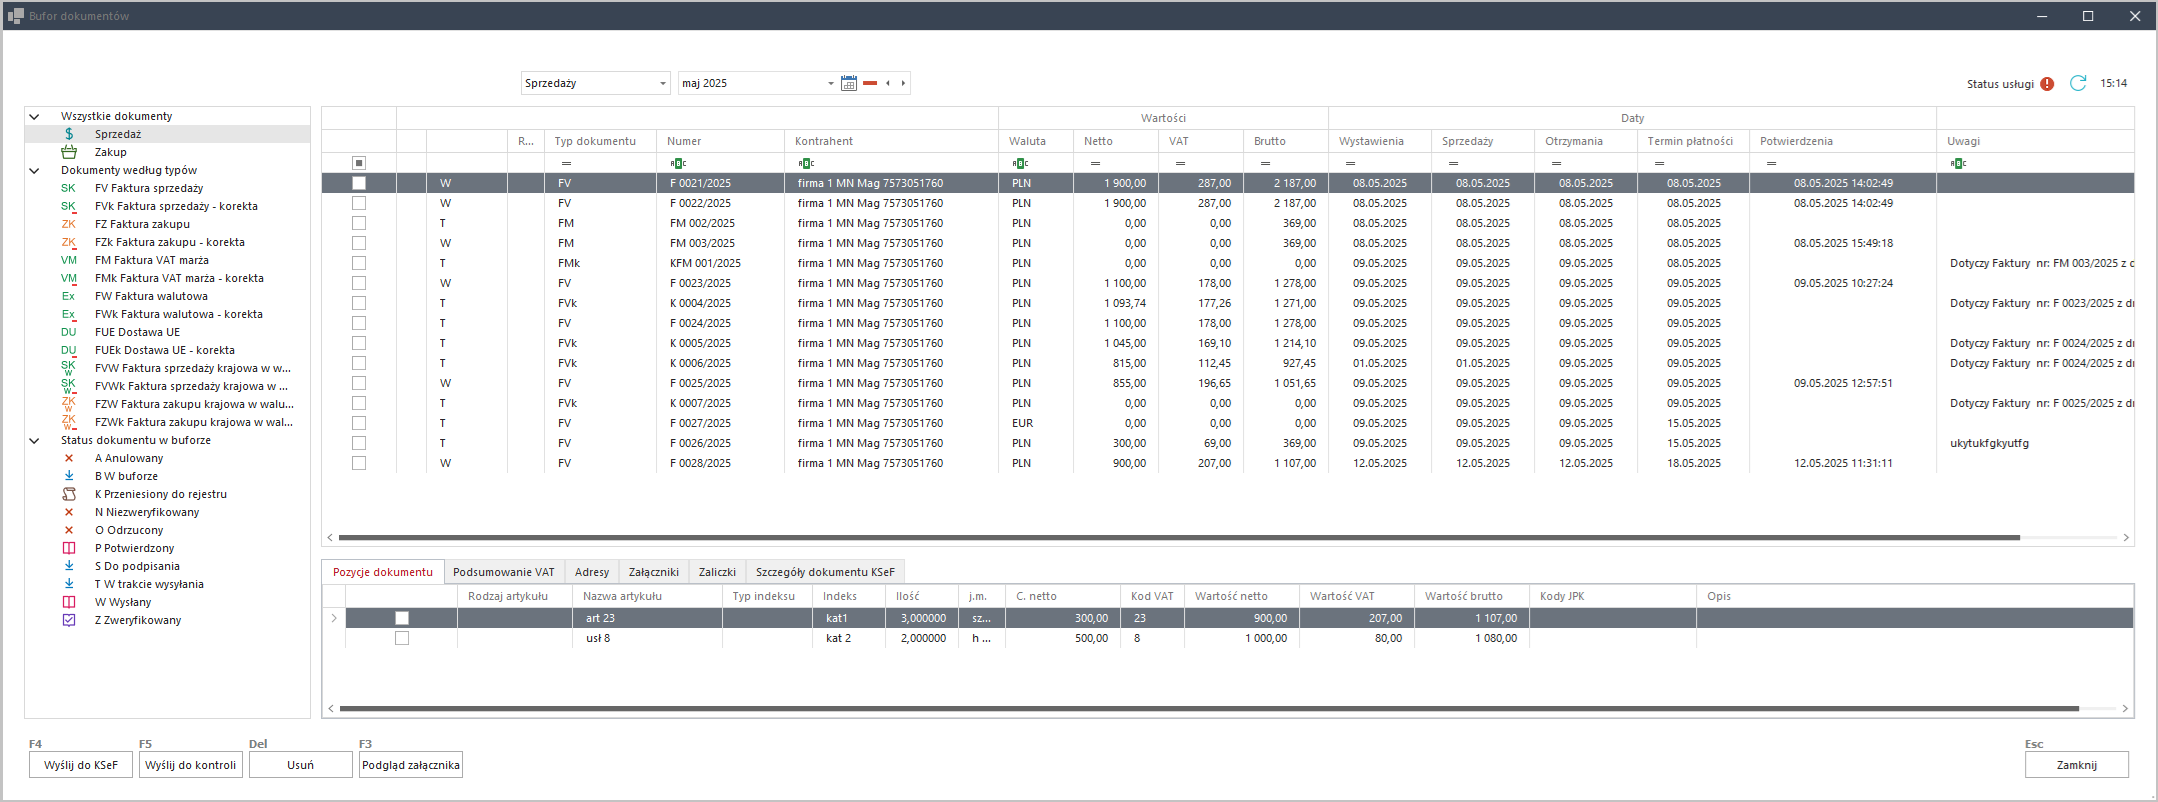Collapse Status dokumentu w buforze node

click(34, 440)
